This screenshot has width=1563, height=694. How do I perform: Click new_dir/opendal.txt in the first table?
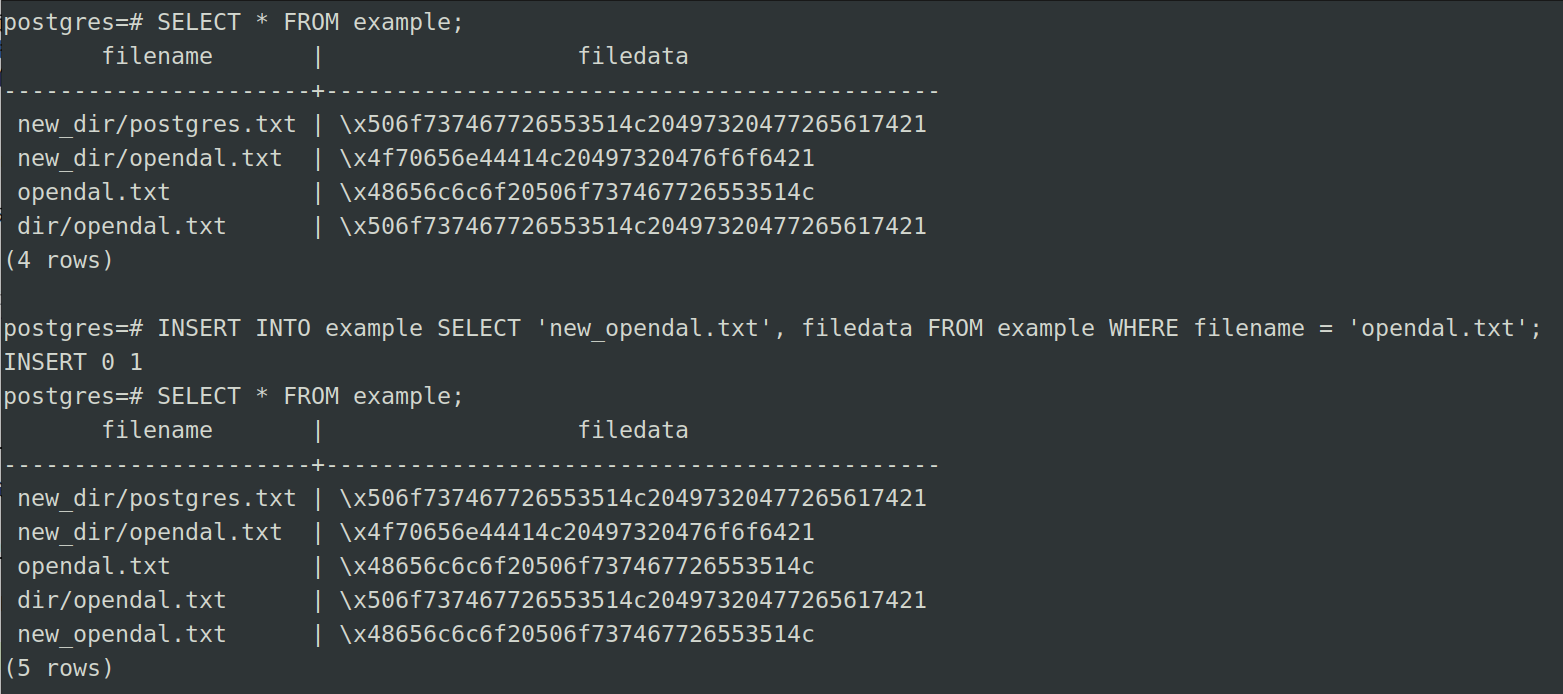(x=150, y=158)
